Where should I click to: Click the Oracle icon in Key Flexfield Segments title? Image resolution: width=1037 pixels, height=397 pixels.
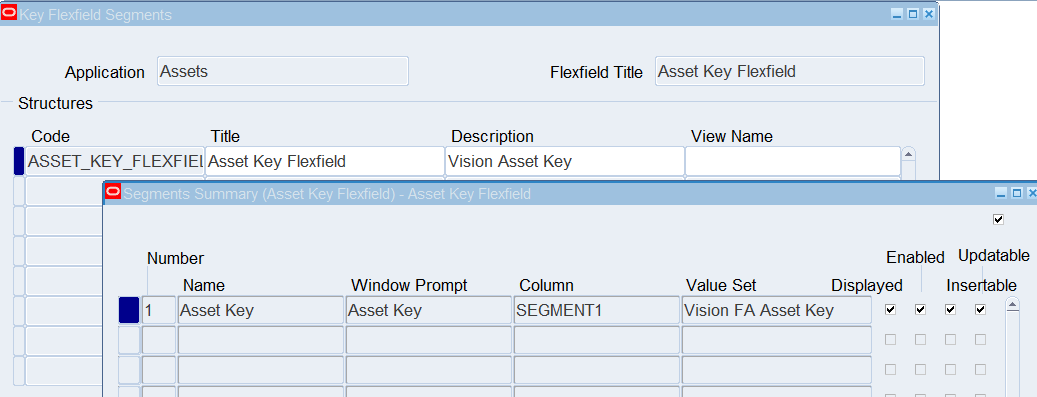click(x=9, y=13)
